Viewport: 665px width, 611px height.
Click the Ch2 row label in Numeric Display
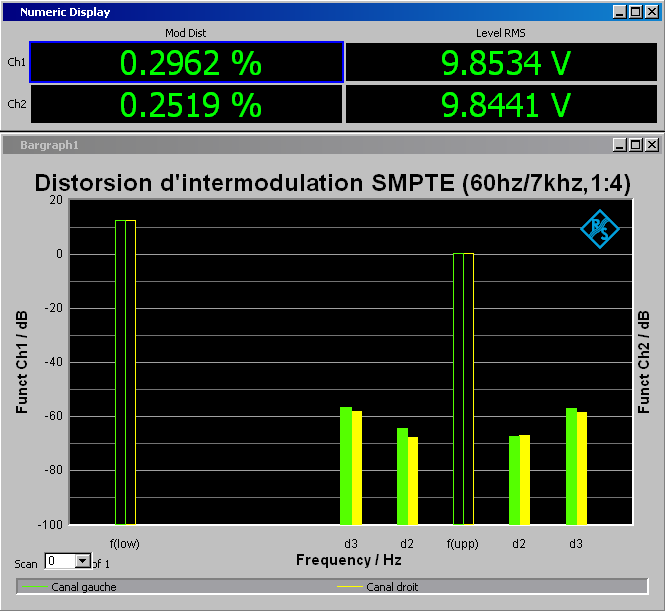point(17,104)
